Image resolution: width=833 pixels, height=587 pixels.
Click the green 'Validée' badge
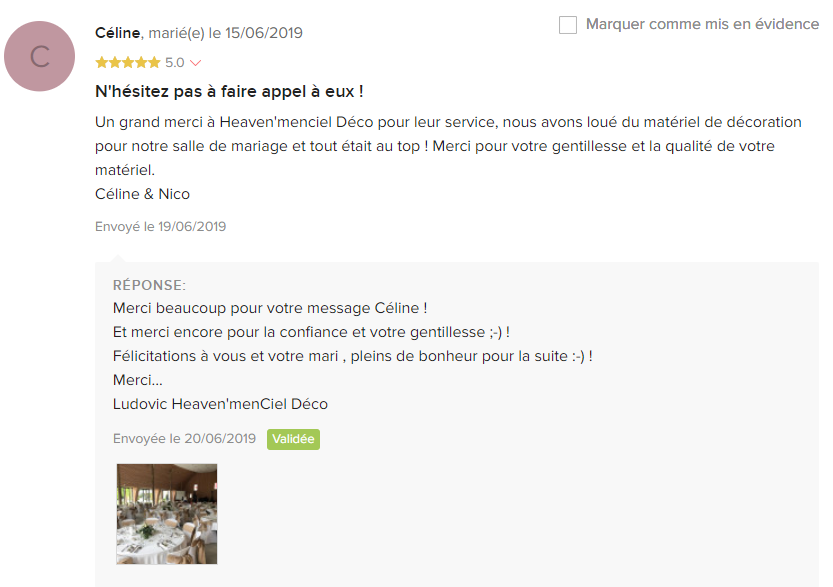[x=293, y=439]
